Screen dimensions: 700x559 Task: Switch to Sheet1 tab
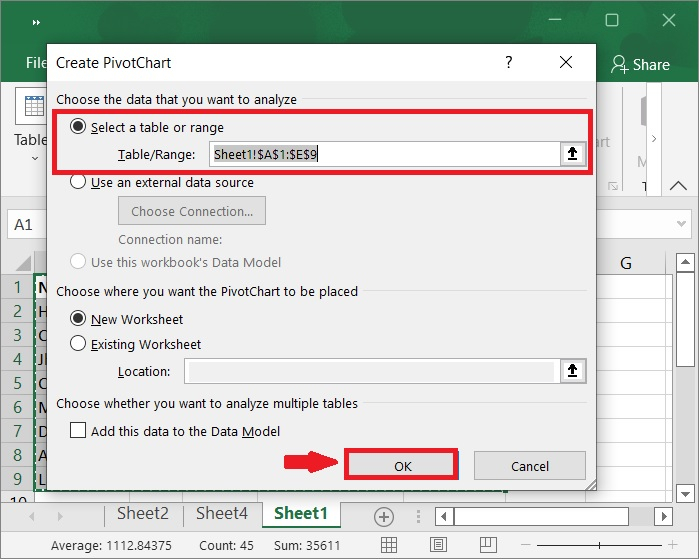pyautogui.click(x=301, y=514)
